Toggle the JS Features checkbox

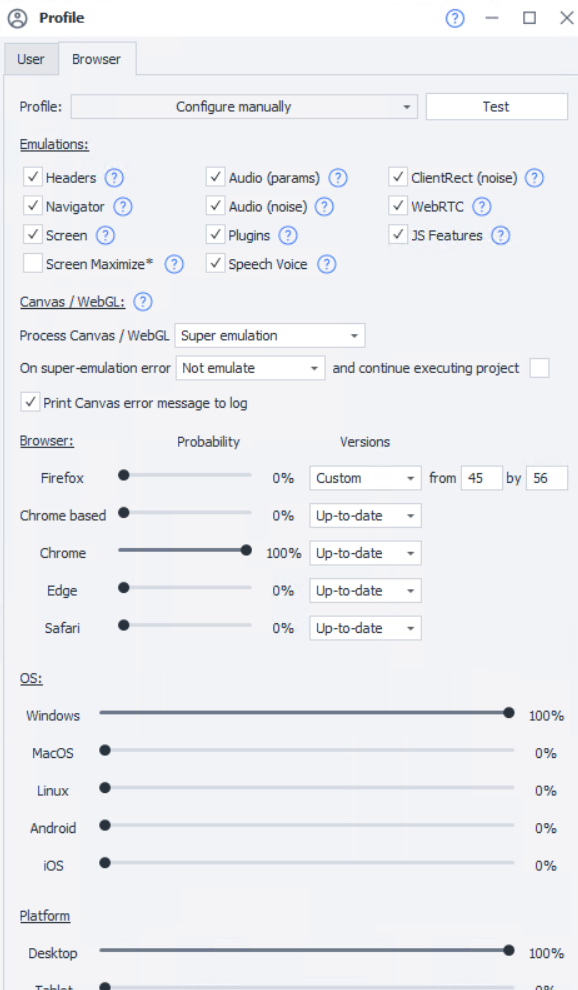coord(397,234)
